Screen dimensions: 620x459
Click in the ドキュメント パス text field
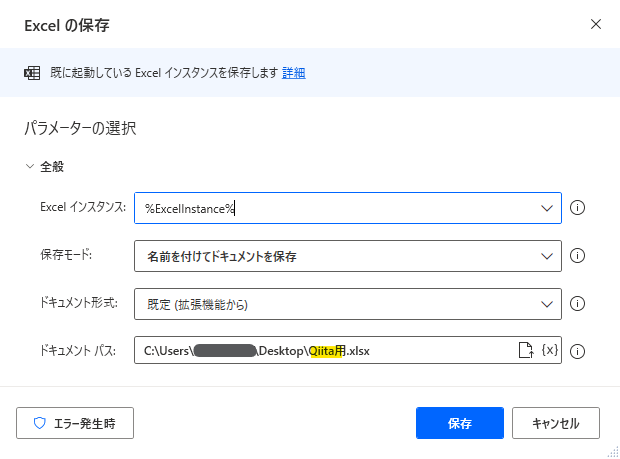click(x=324, y=351)
